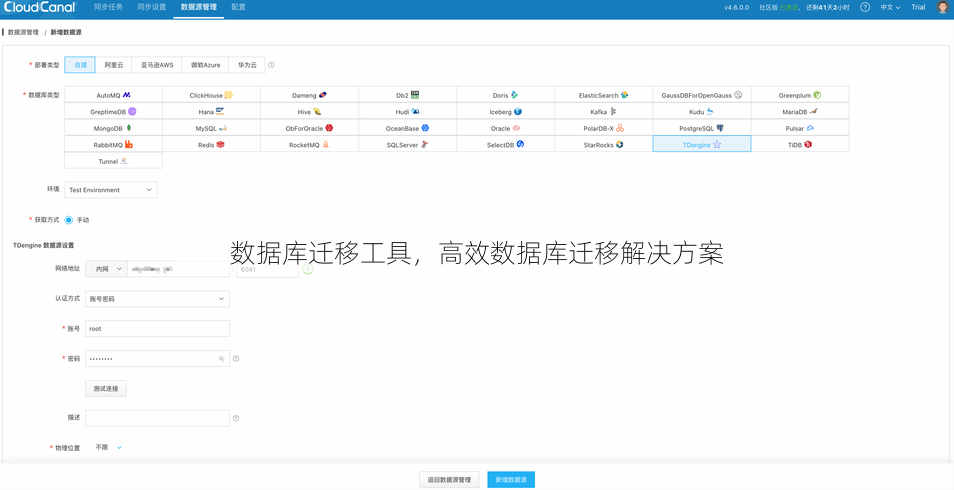Select ObForOracle database type
The width and height of the screenshot is (954, 490).
[310, 128]
